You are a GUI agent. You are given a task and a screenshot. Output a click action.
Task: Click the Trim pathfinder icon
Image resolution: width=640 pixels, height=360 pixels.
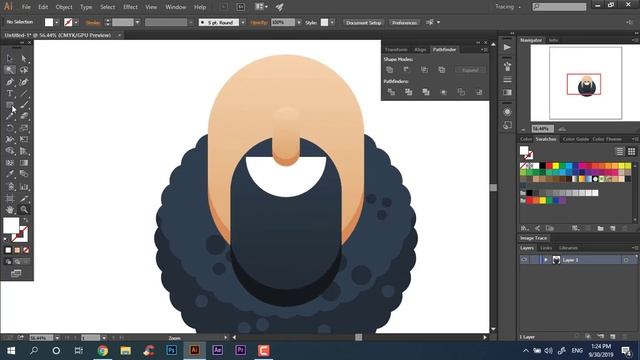tap(409, 92)
